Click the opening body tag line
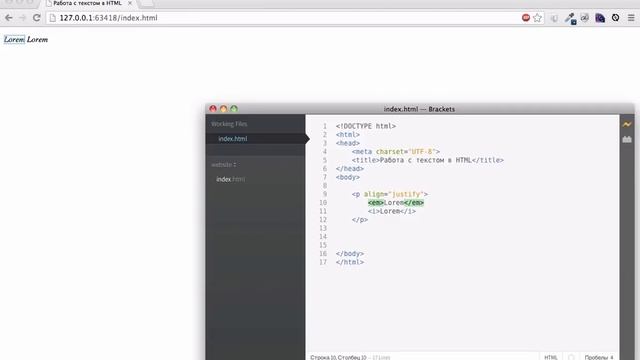640x360 pixels. tap(348, 177)
